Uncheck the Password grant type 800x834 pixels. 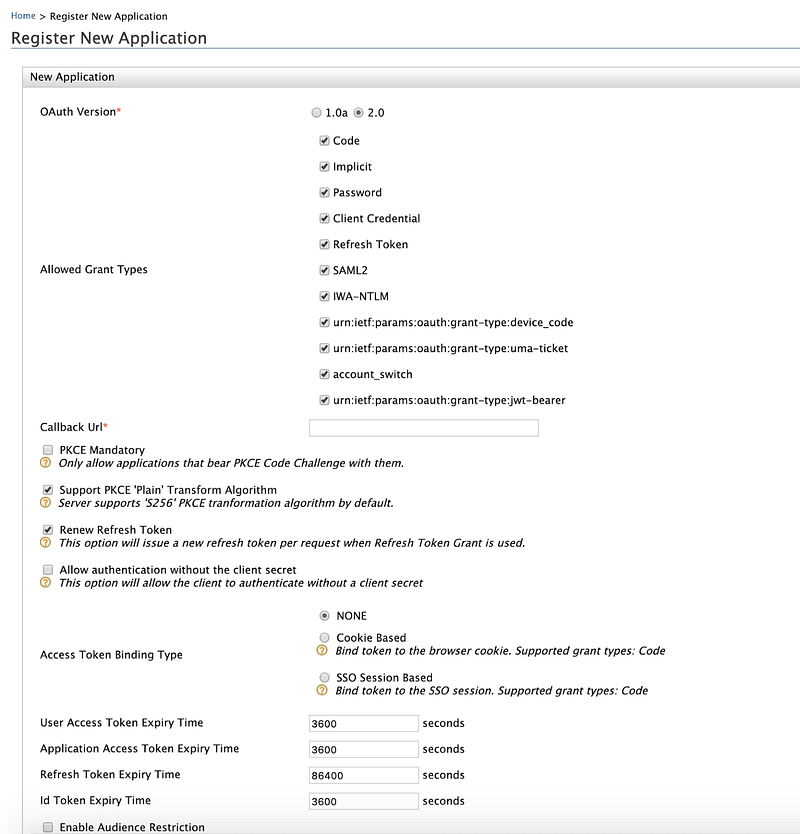pos(324,193)
